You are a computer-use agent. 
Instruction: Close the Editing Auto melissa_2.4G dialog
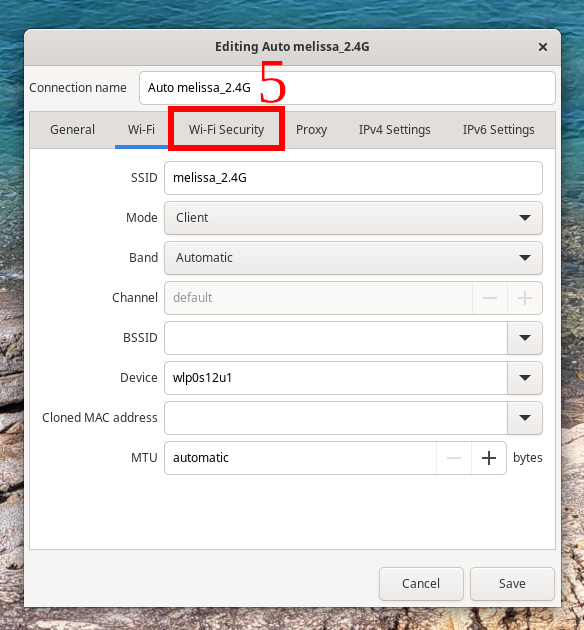click(x=543, y=47)
